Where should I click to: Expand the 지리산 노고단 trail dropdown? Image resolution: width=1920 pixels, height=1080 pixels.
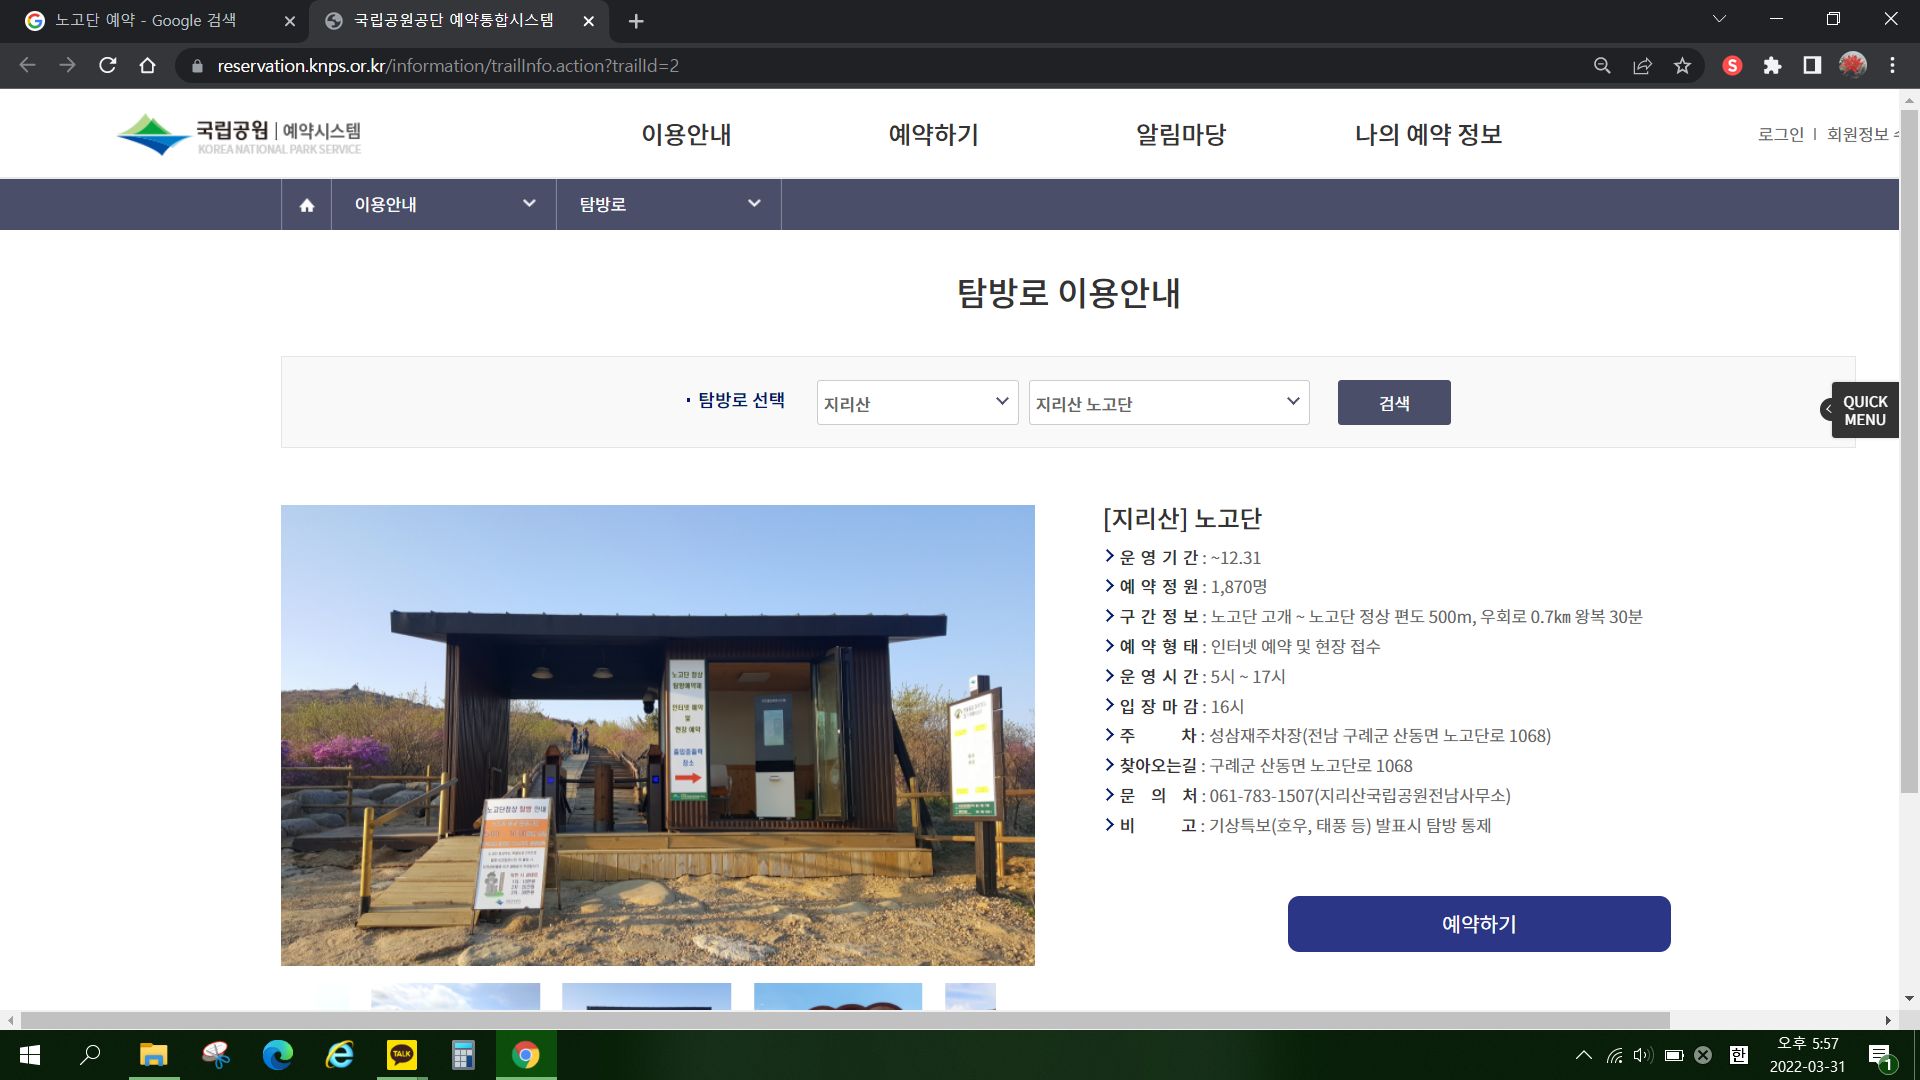[1168, 403]
